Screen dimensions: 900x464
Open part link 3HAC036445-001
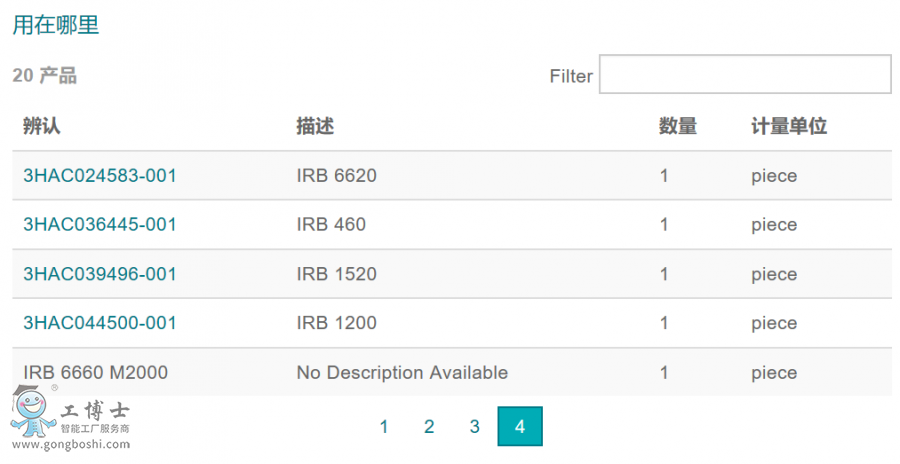pyautogui.click(x=100, y=225)
